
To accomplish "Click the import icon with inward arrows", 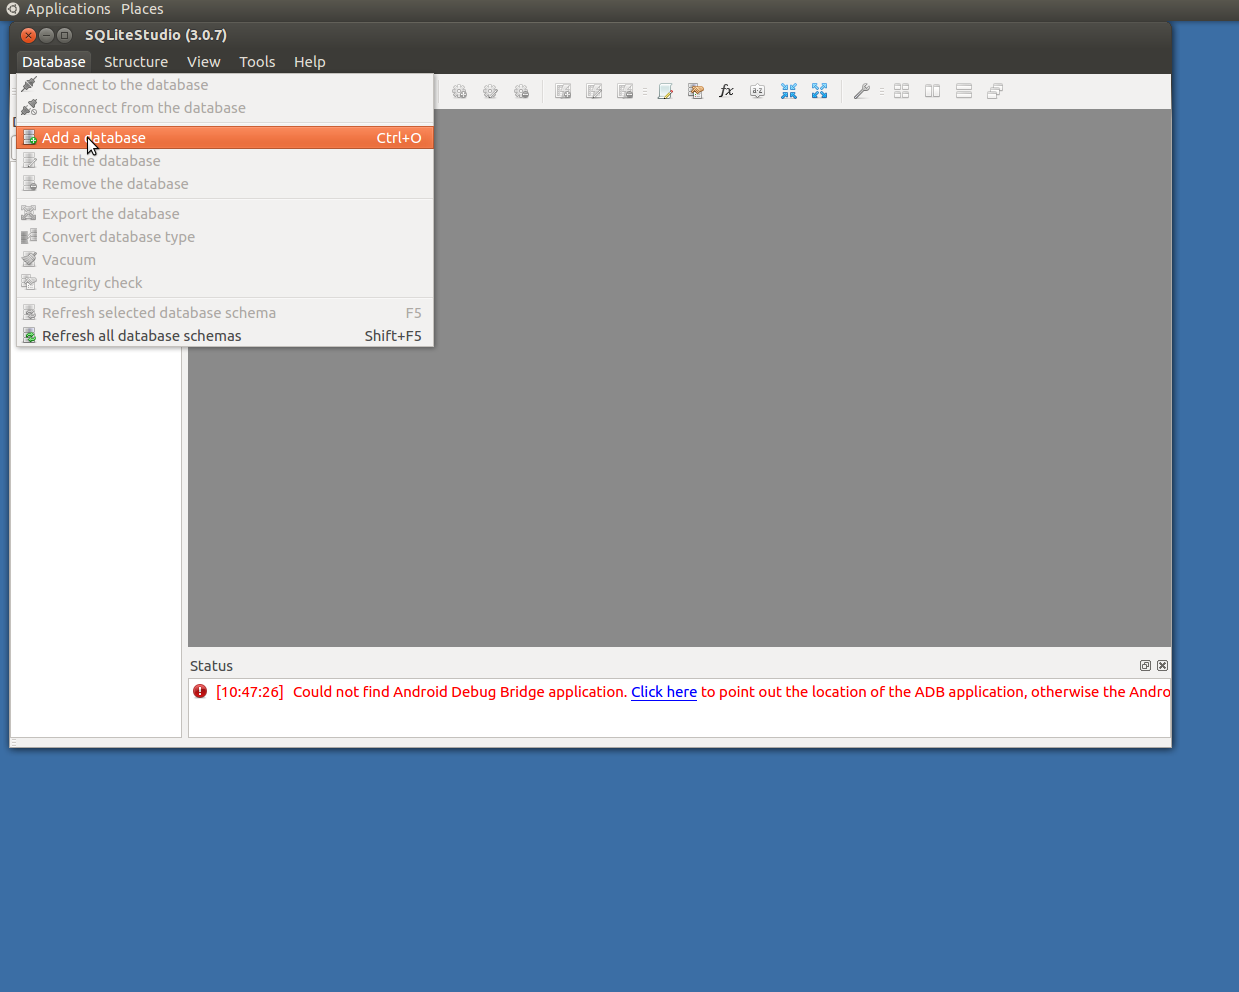I will pyautogui.click(x=789, y=91).
